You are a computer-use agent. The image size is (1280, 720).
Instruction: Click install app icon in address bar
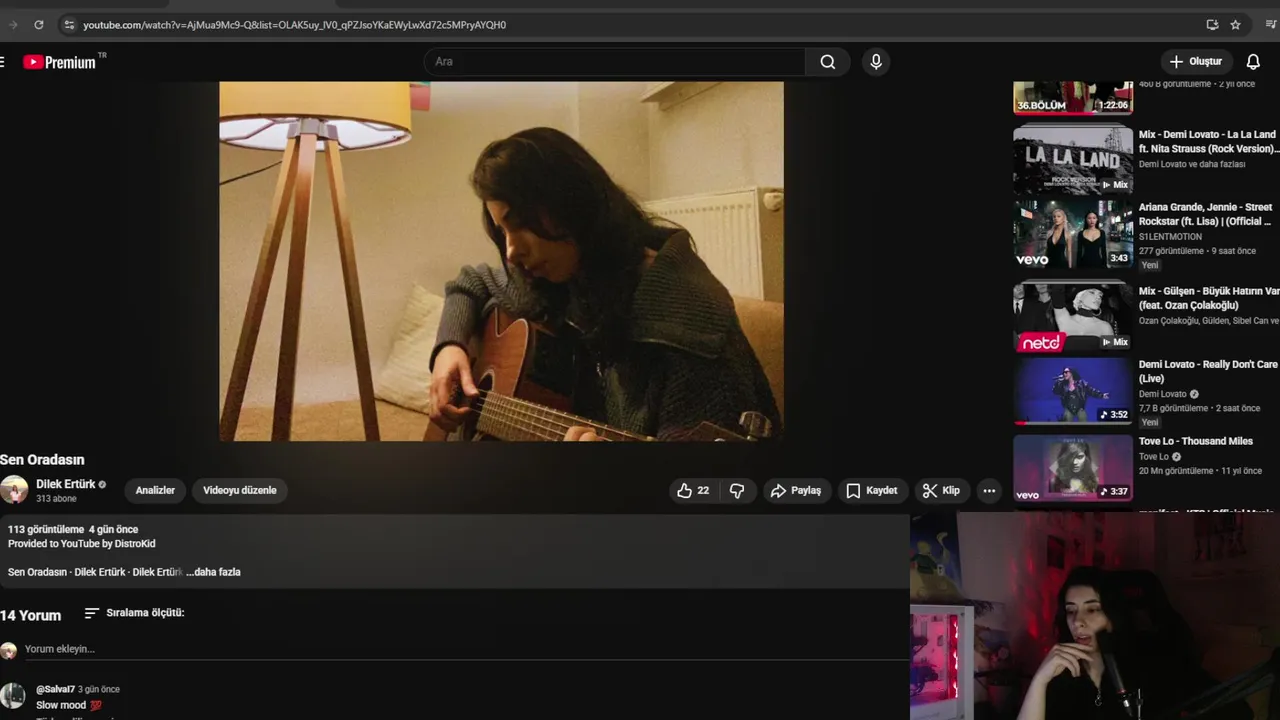[x=1212, y=24]
